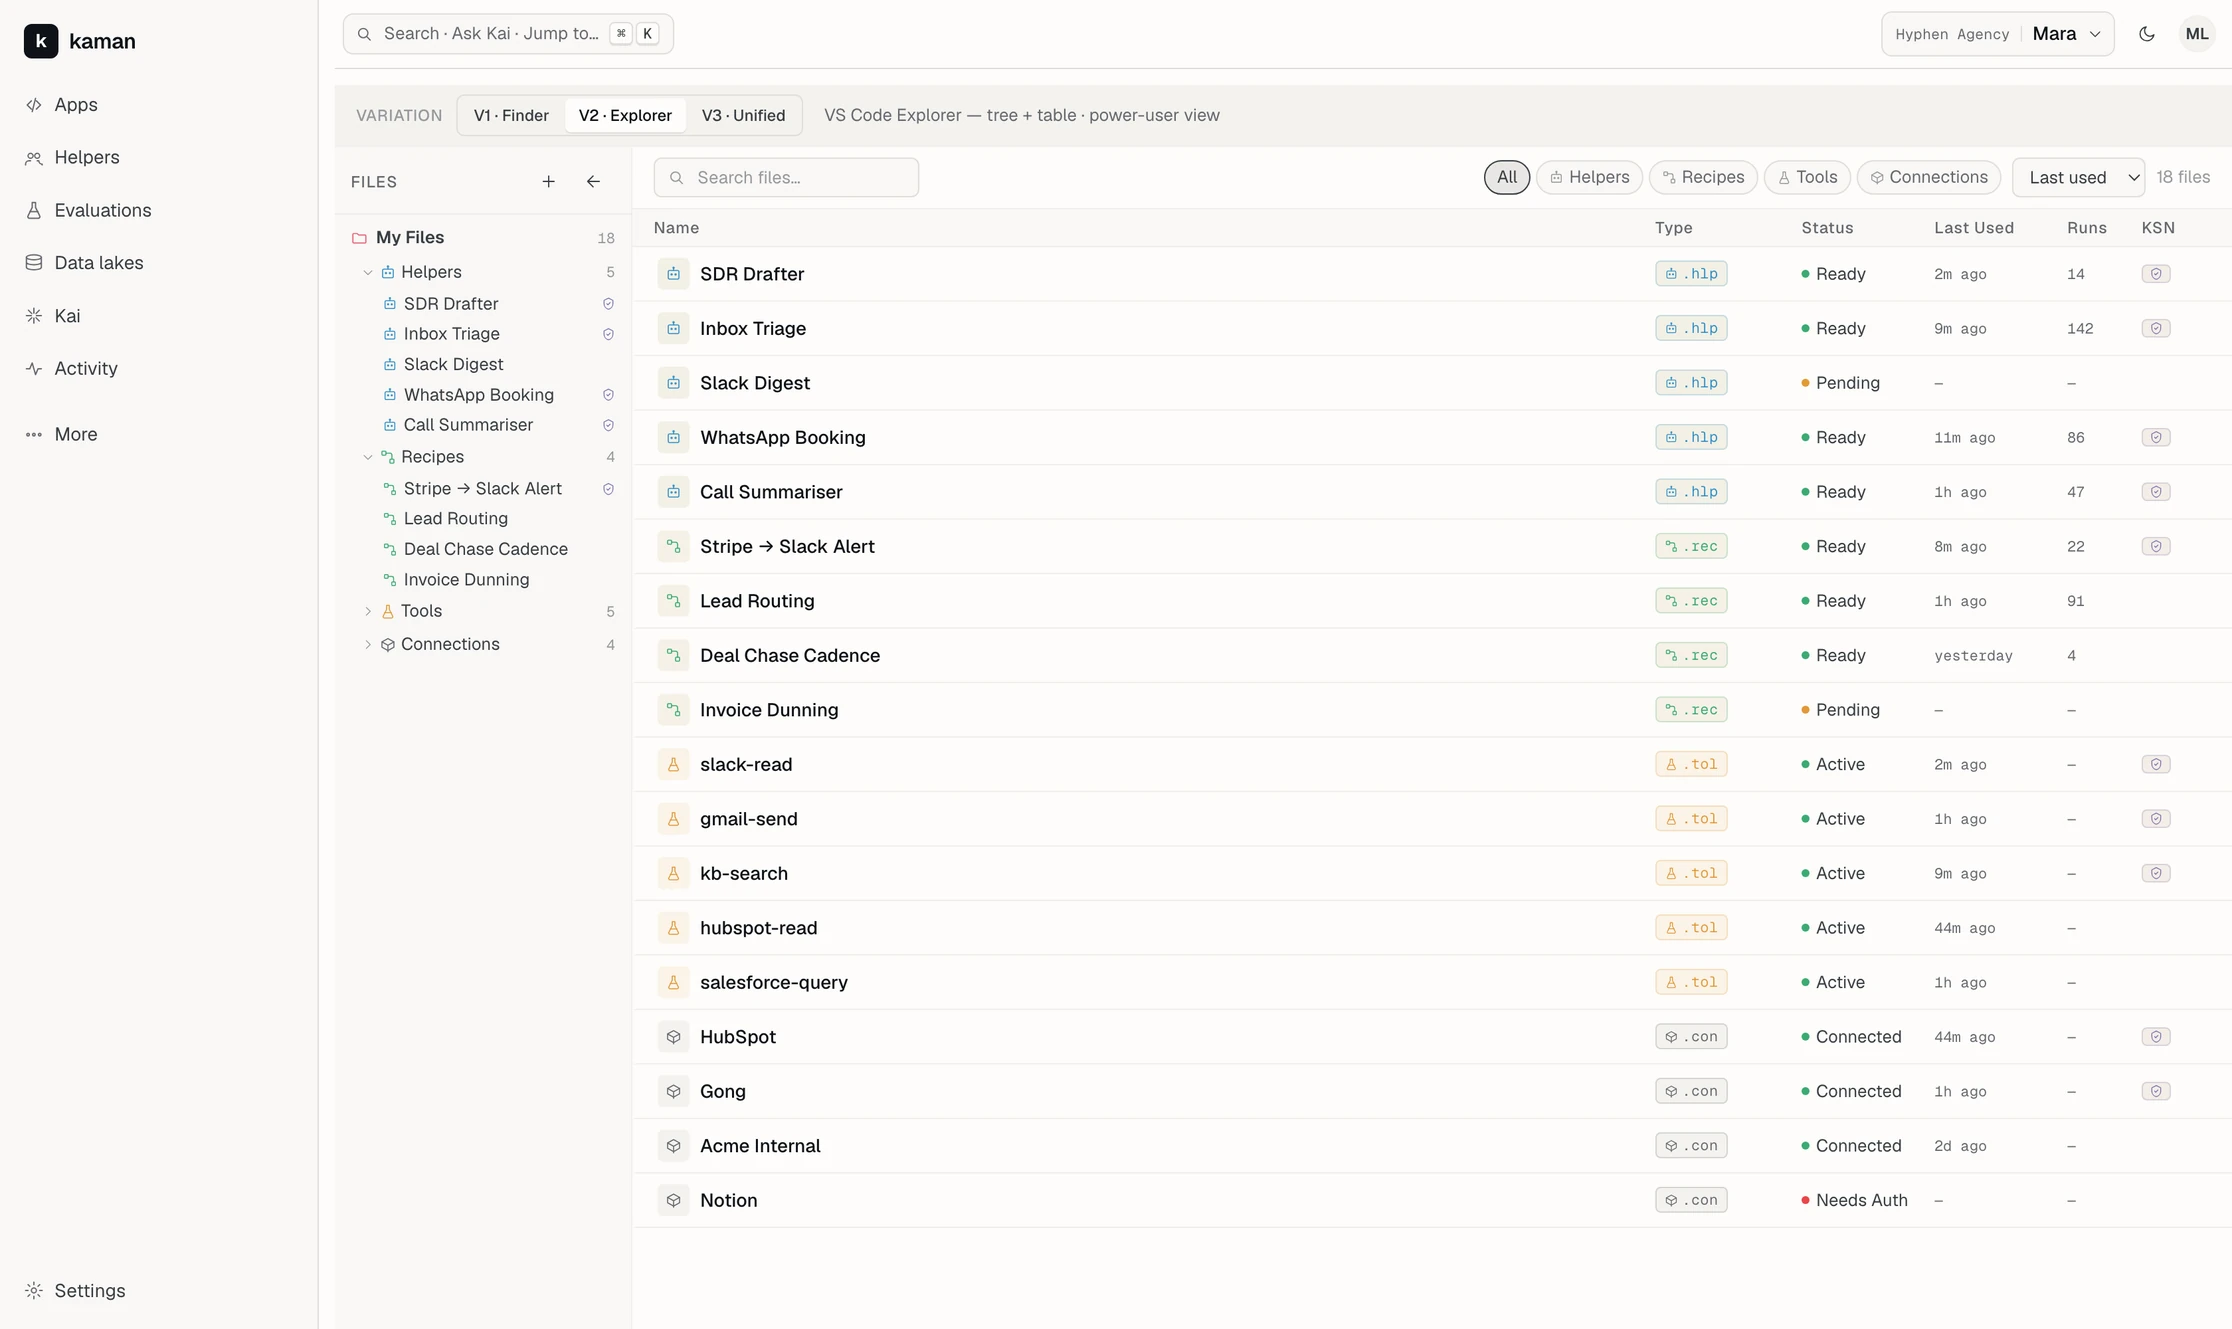Click the SDR Drafter helper row icon
Viewport: 2232px width, 1329px height.
point(673,274)
